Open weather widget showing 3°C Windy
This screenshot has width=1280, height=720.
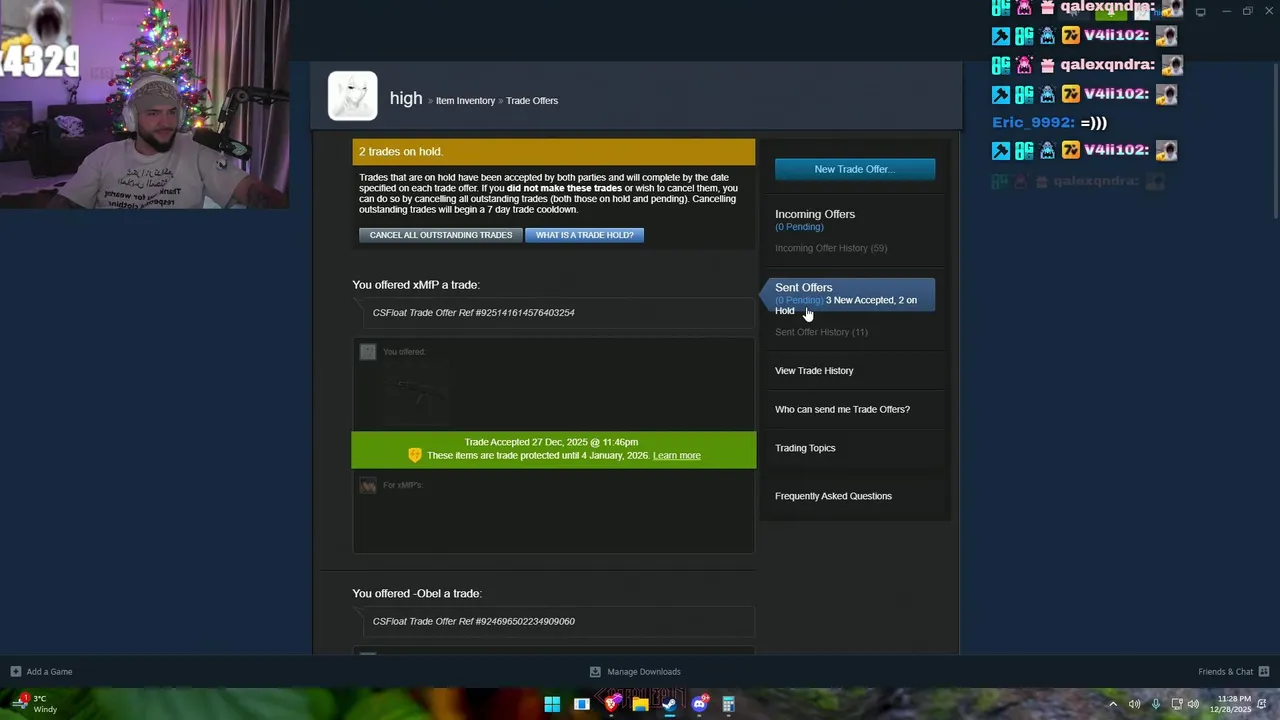33,704
